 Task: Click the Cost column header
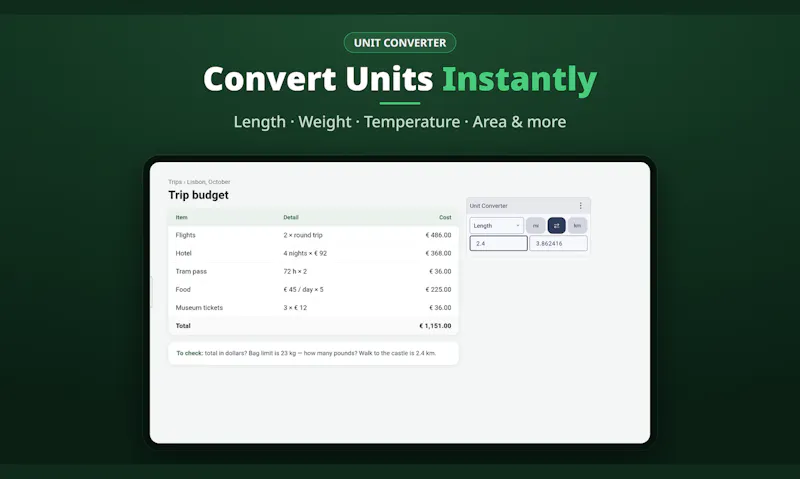(445, 217)
